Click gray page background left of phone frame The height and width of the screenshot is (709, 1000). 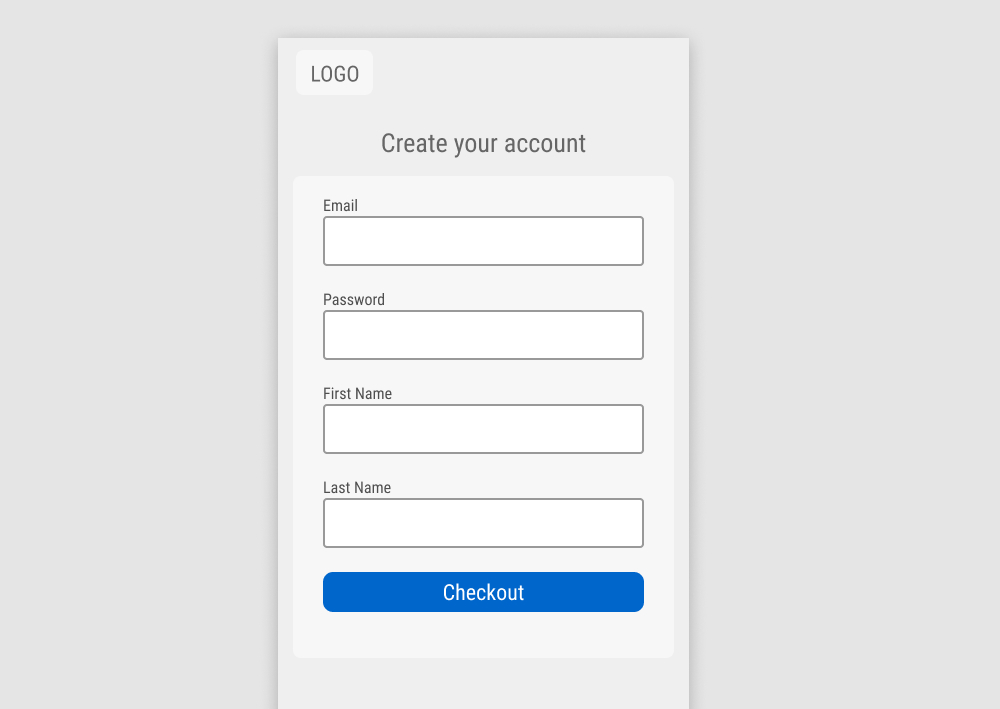click(x=140, y=350)
